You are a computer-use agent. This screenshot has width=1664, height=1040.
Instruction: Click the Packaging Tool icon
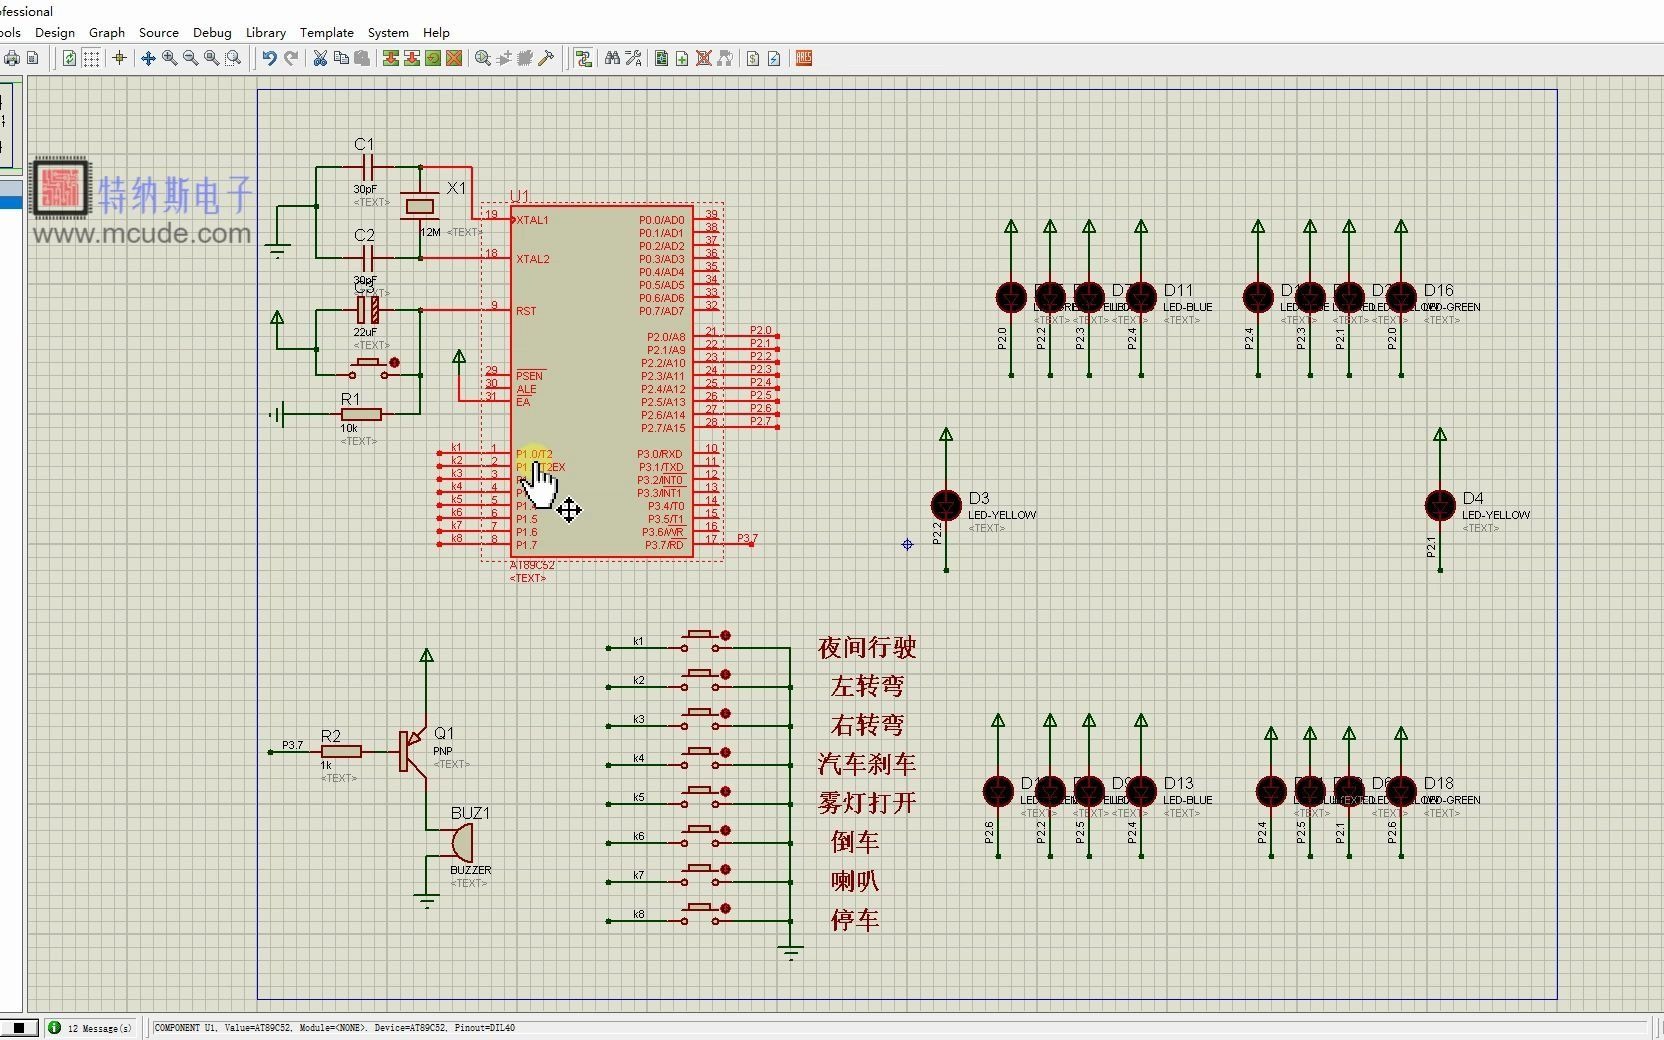point(525,58)
